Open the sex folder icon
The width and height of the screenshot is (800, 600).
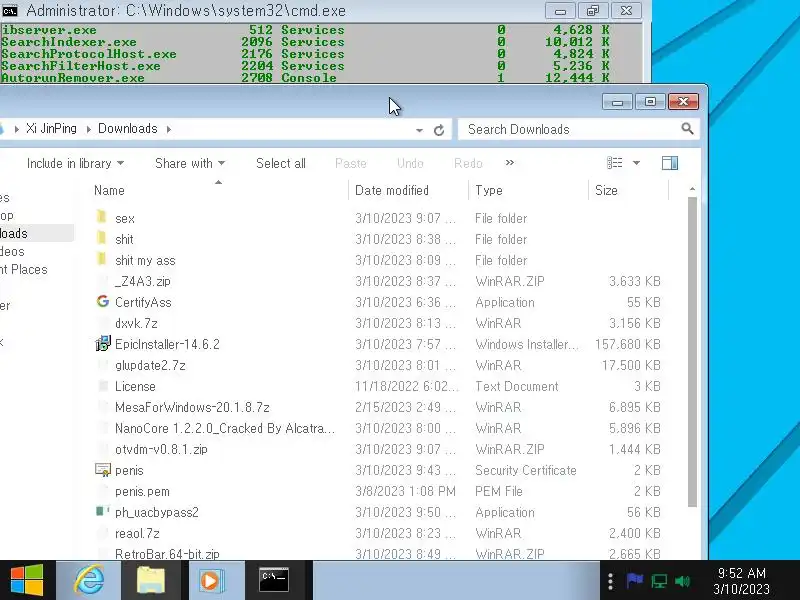[102, 218]
